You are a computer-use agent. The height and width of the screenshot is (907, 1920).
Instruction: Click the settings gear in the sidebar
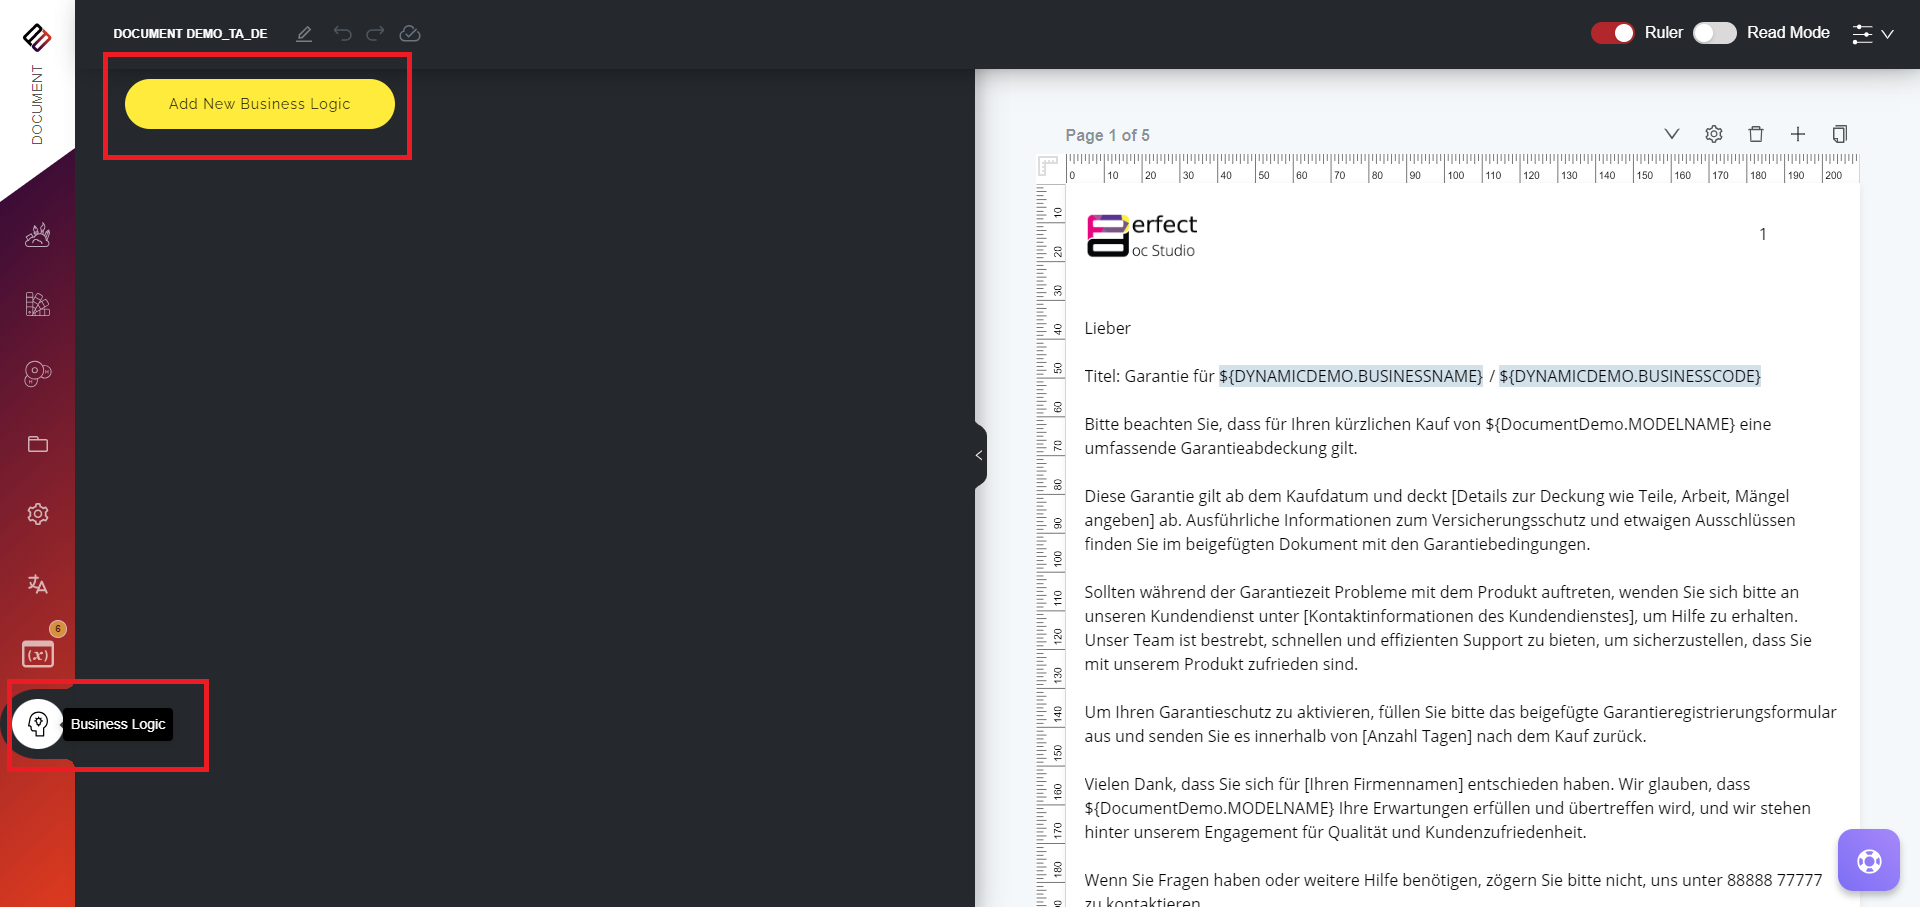point(38,513)
